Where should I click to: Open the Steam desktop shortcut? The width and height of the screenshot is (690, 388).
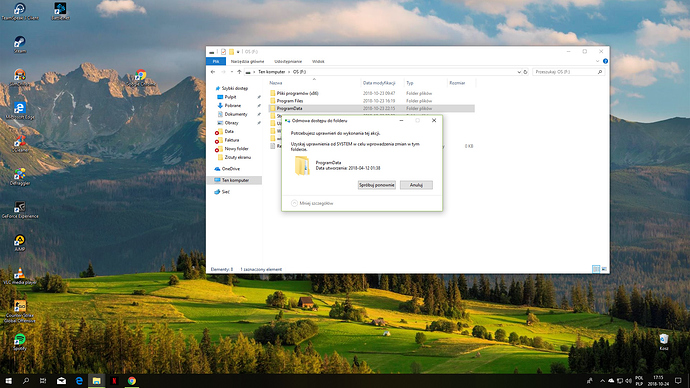point(19,44)
